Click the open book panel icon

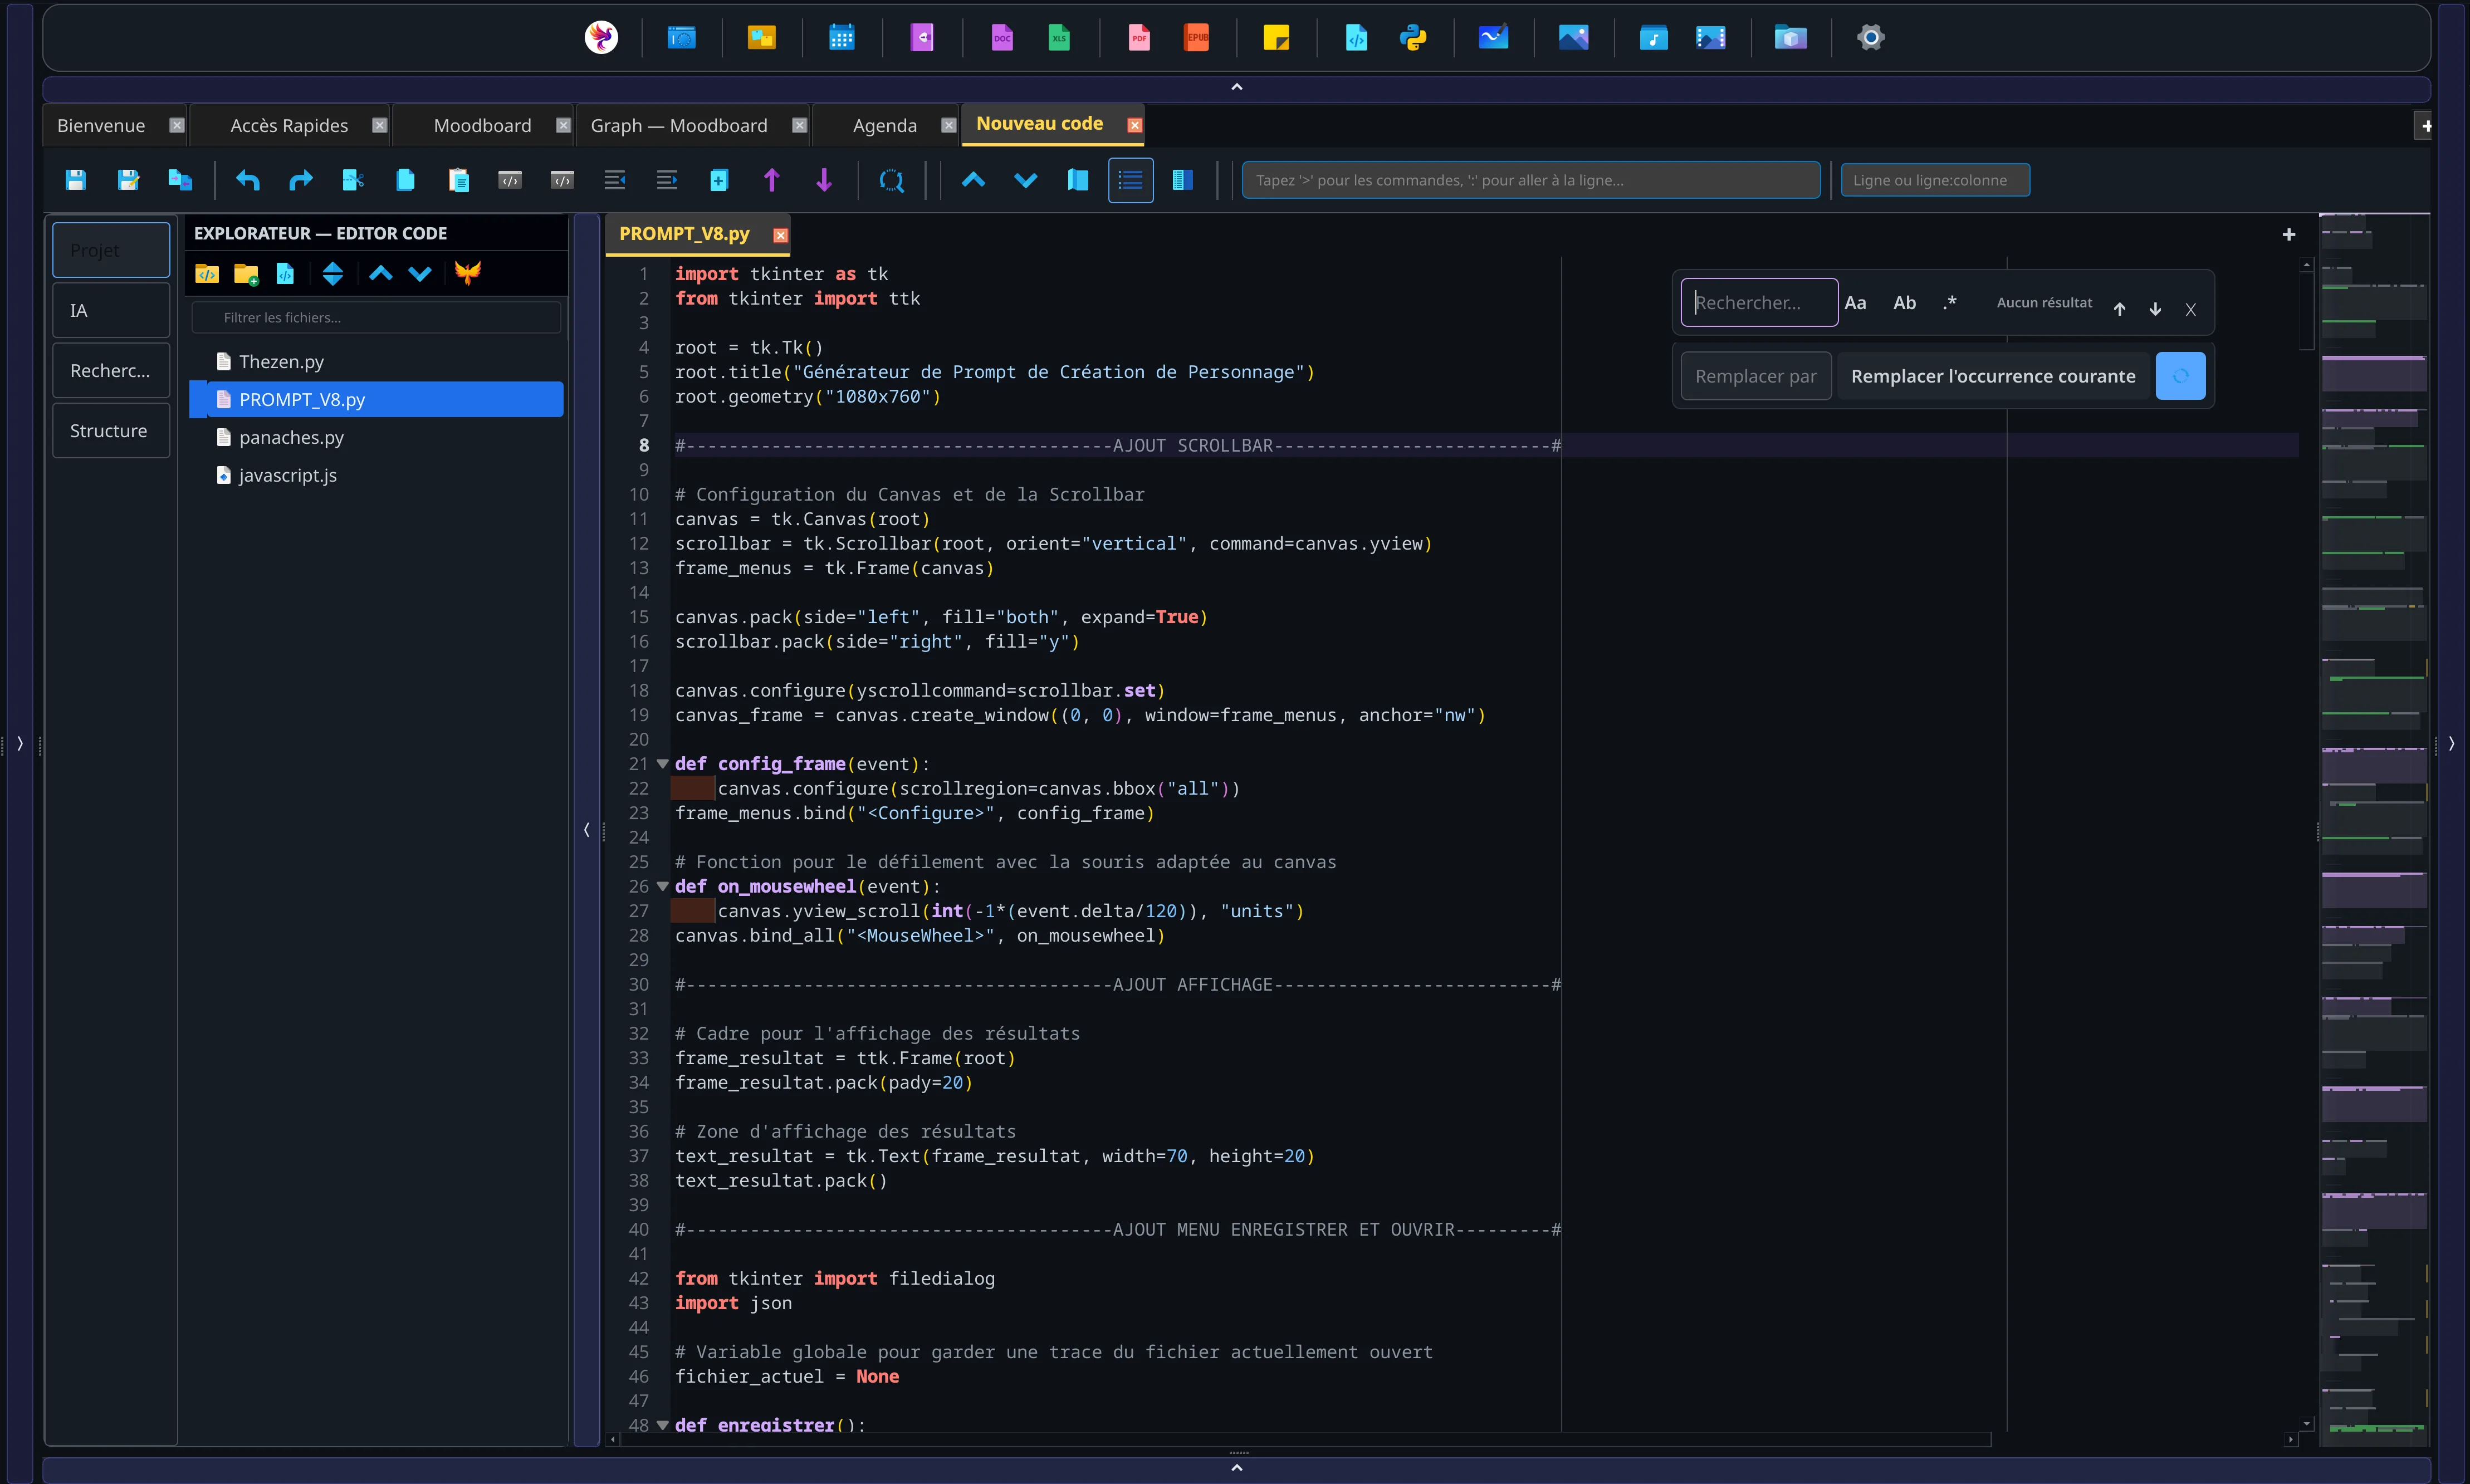[x=1077, y=180]
